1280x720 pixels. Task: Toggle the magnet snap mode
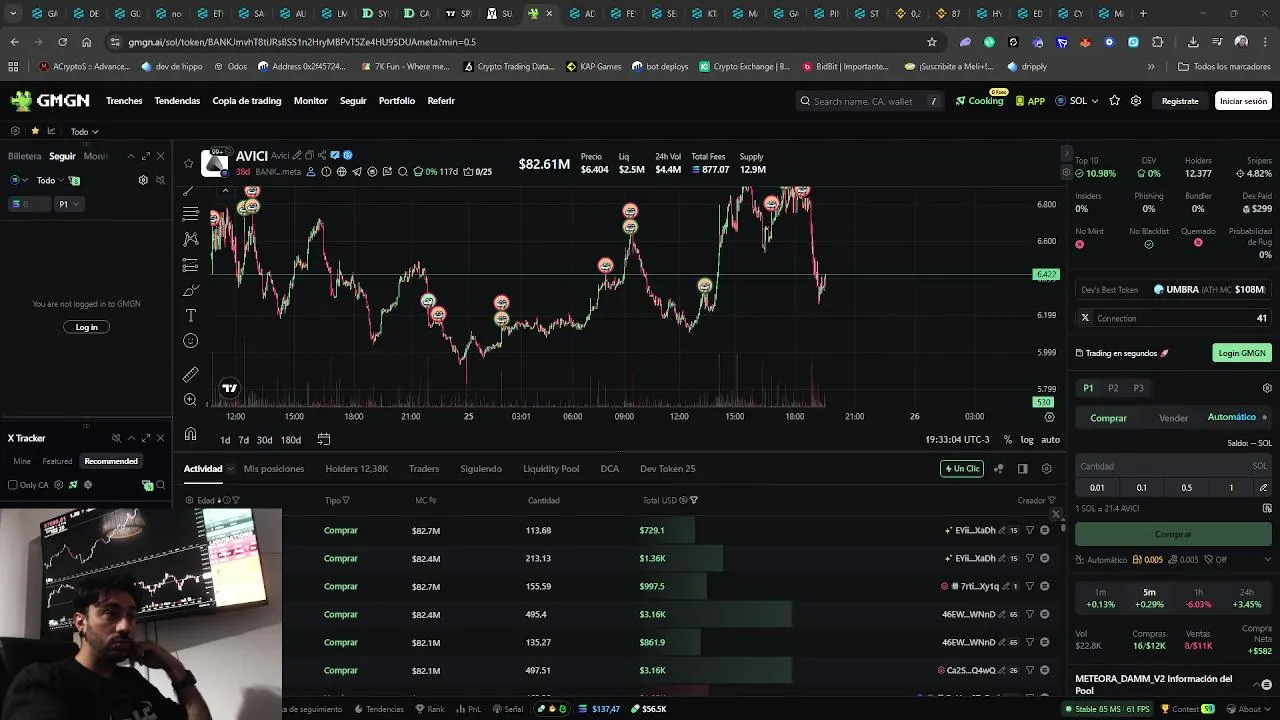[190, 434]
